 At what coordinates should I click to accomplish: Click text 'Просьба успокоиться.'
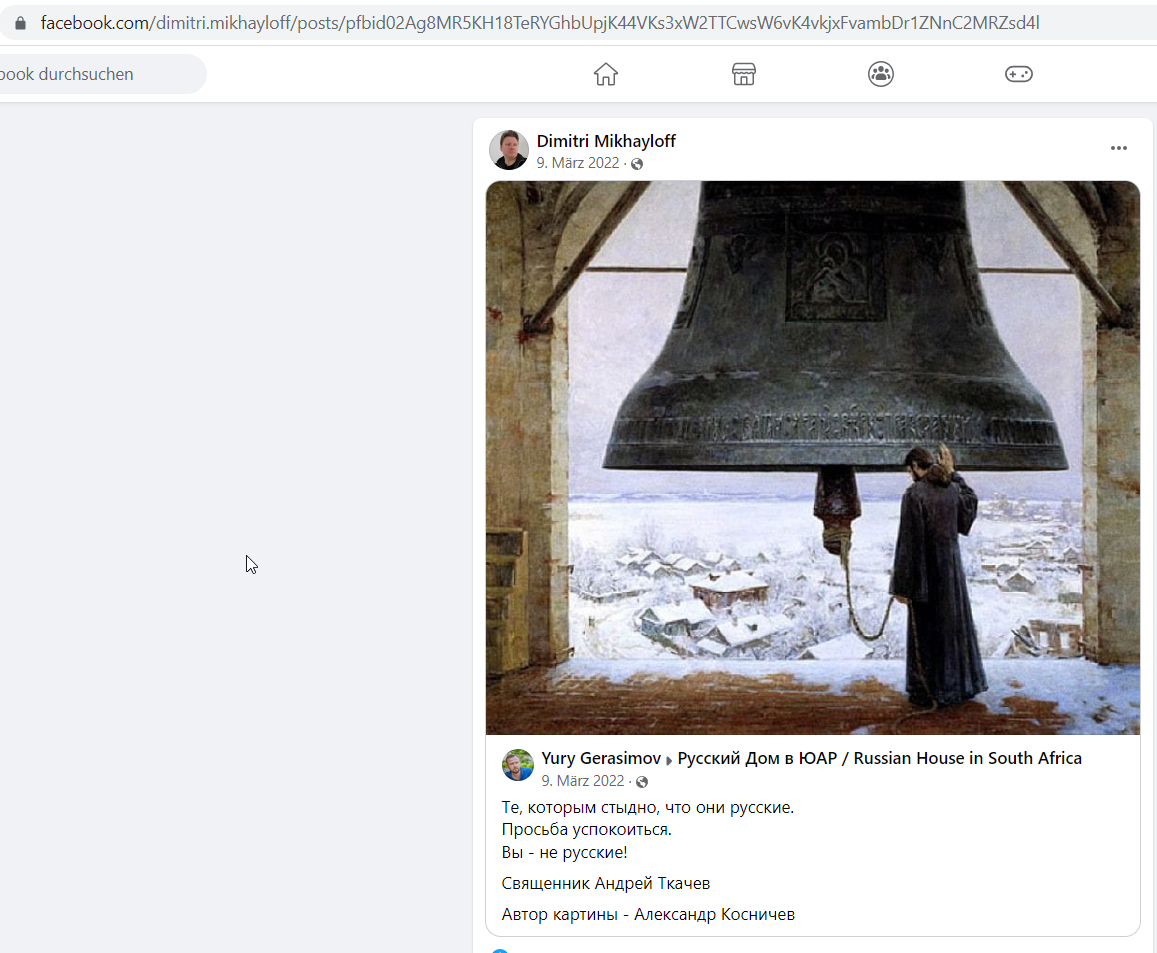(587, 829)
